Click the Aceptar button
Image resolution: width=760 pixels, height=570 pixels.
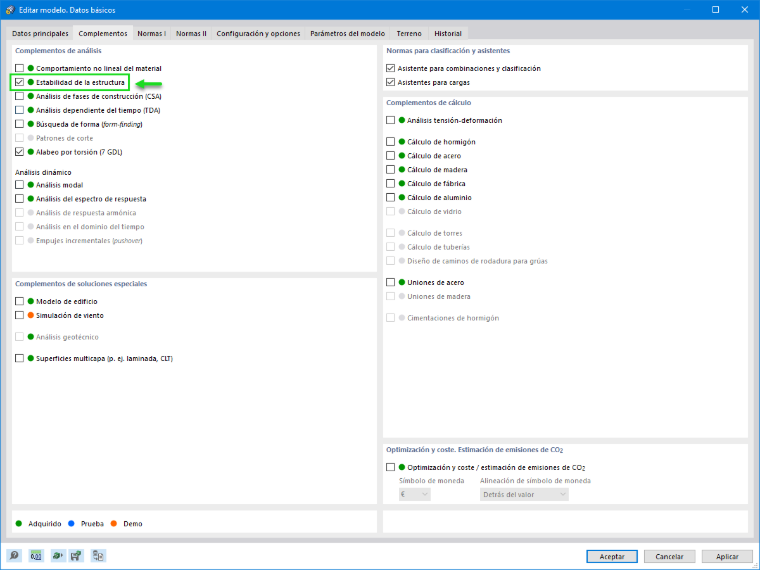[612, 556]
